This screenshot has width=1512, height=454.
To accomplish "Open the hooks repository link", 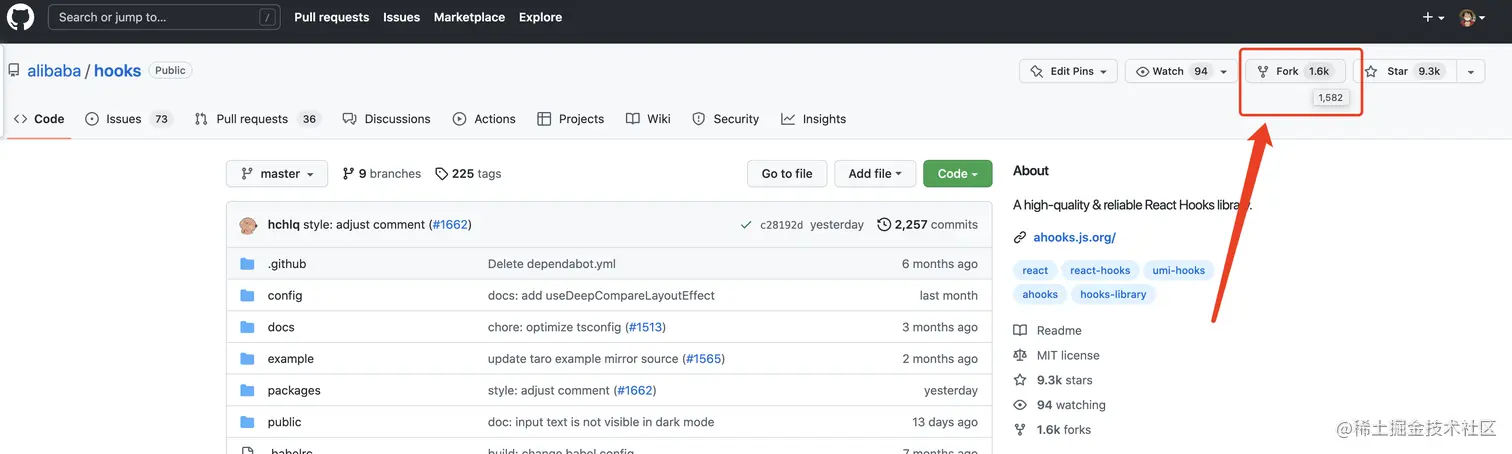I will [117, 71].
